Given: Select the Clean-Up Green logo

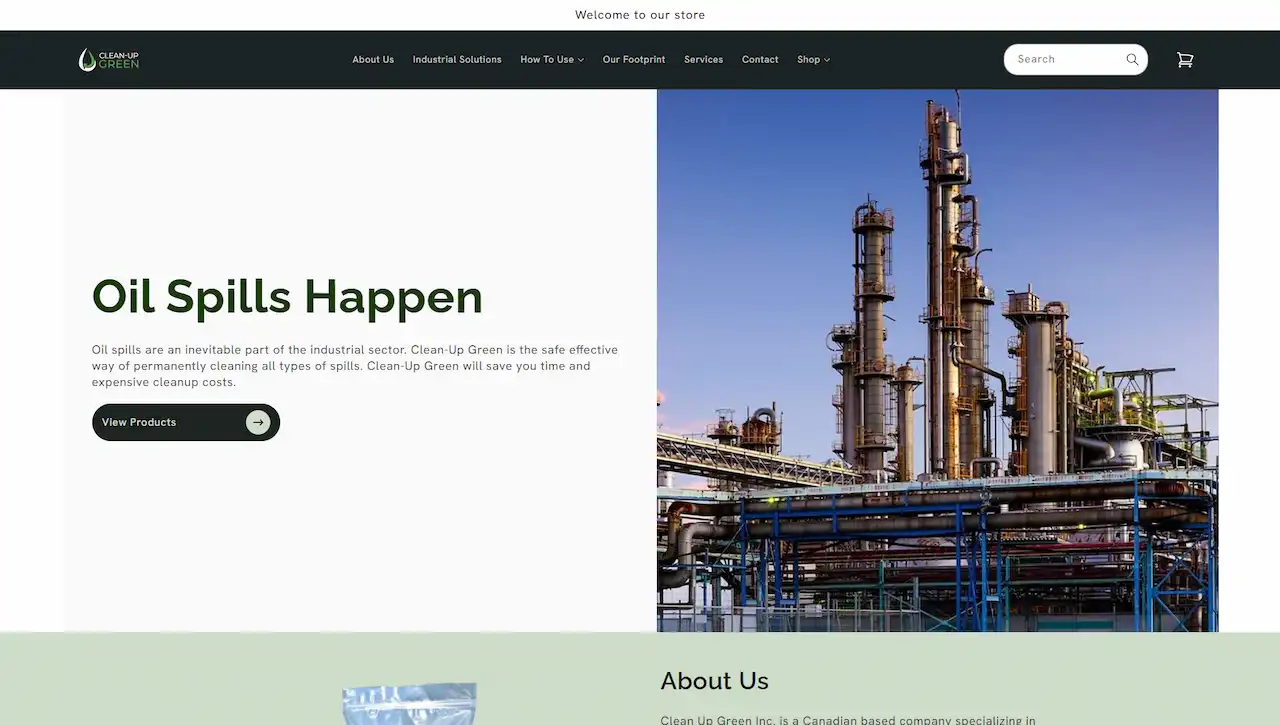Looking at the screenshot, I should click(x=108, y=59).
